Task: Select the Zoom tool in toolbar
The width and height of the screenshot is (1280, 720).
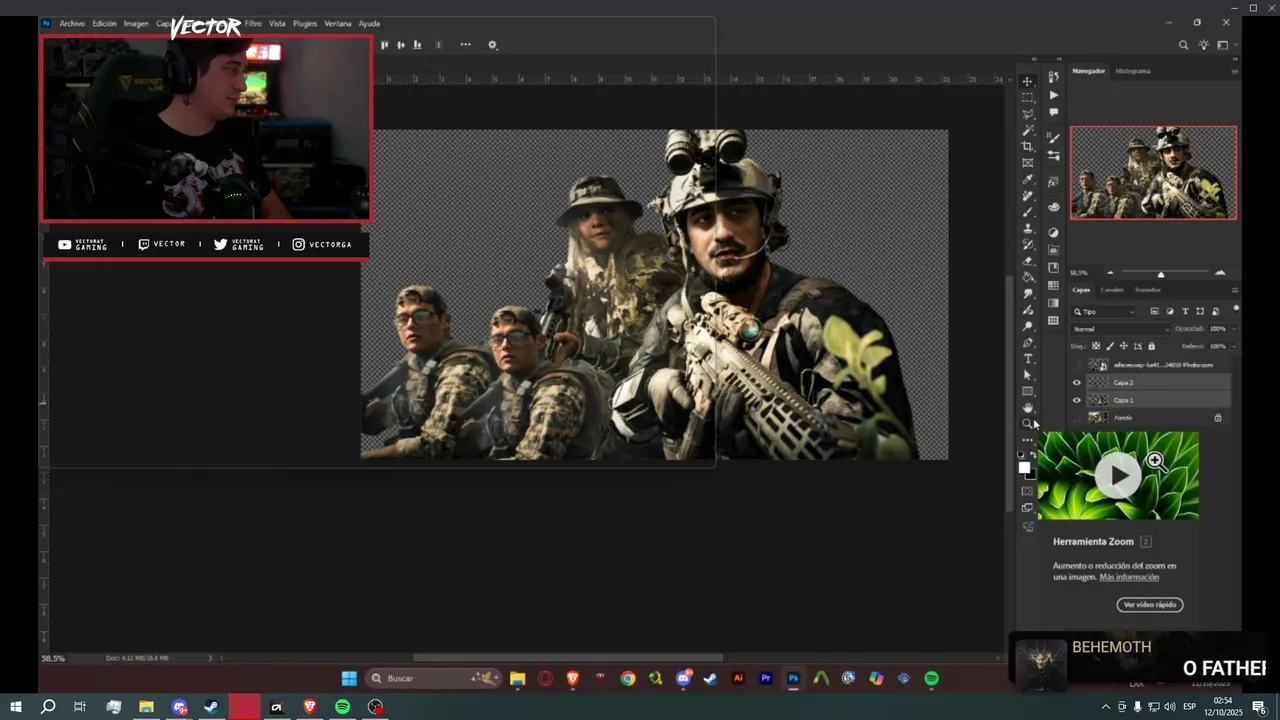Action: (1028, 424)
